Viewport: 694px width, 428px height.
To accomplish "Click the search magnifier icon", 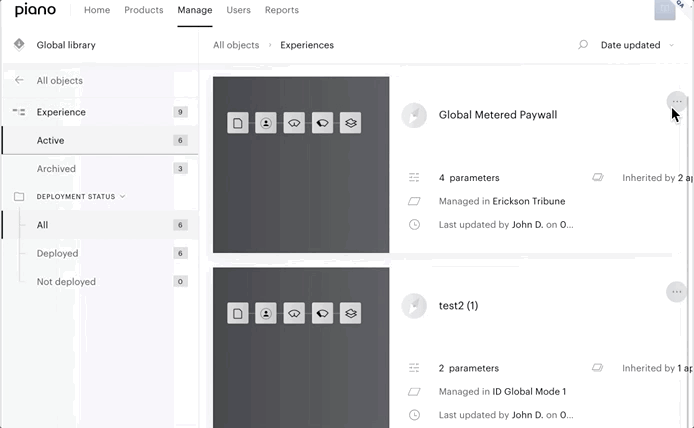I will click(x=583, y=45).
